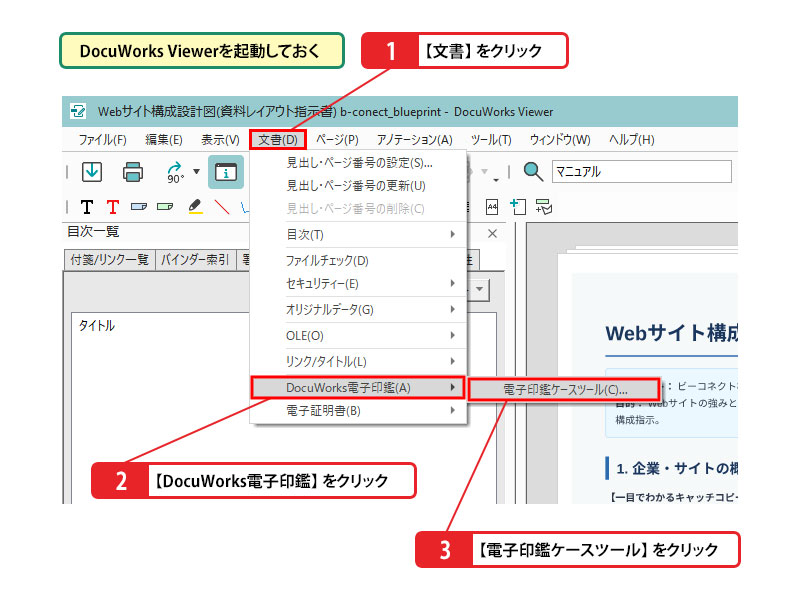
Task: Expand the セキュリティー(E) submenu
Action: tap(359, 284)
